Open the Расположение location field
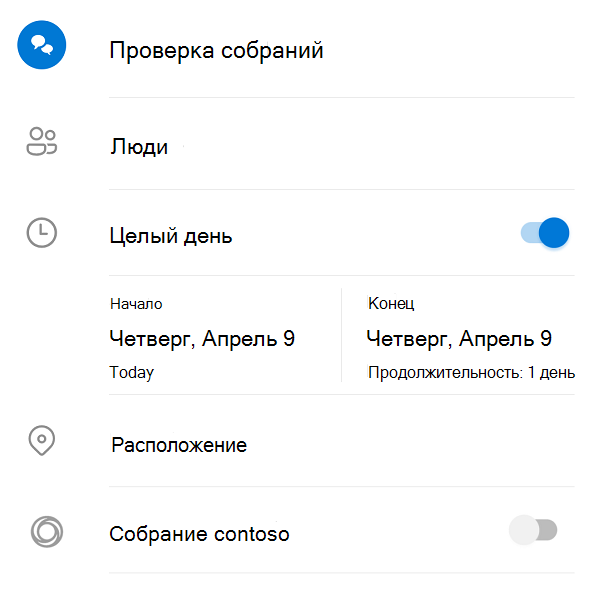Image resolution: width=599 pixels, height=599 pixels. click(x=342, y=445)
